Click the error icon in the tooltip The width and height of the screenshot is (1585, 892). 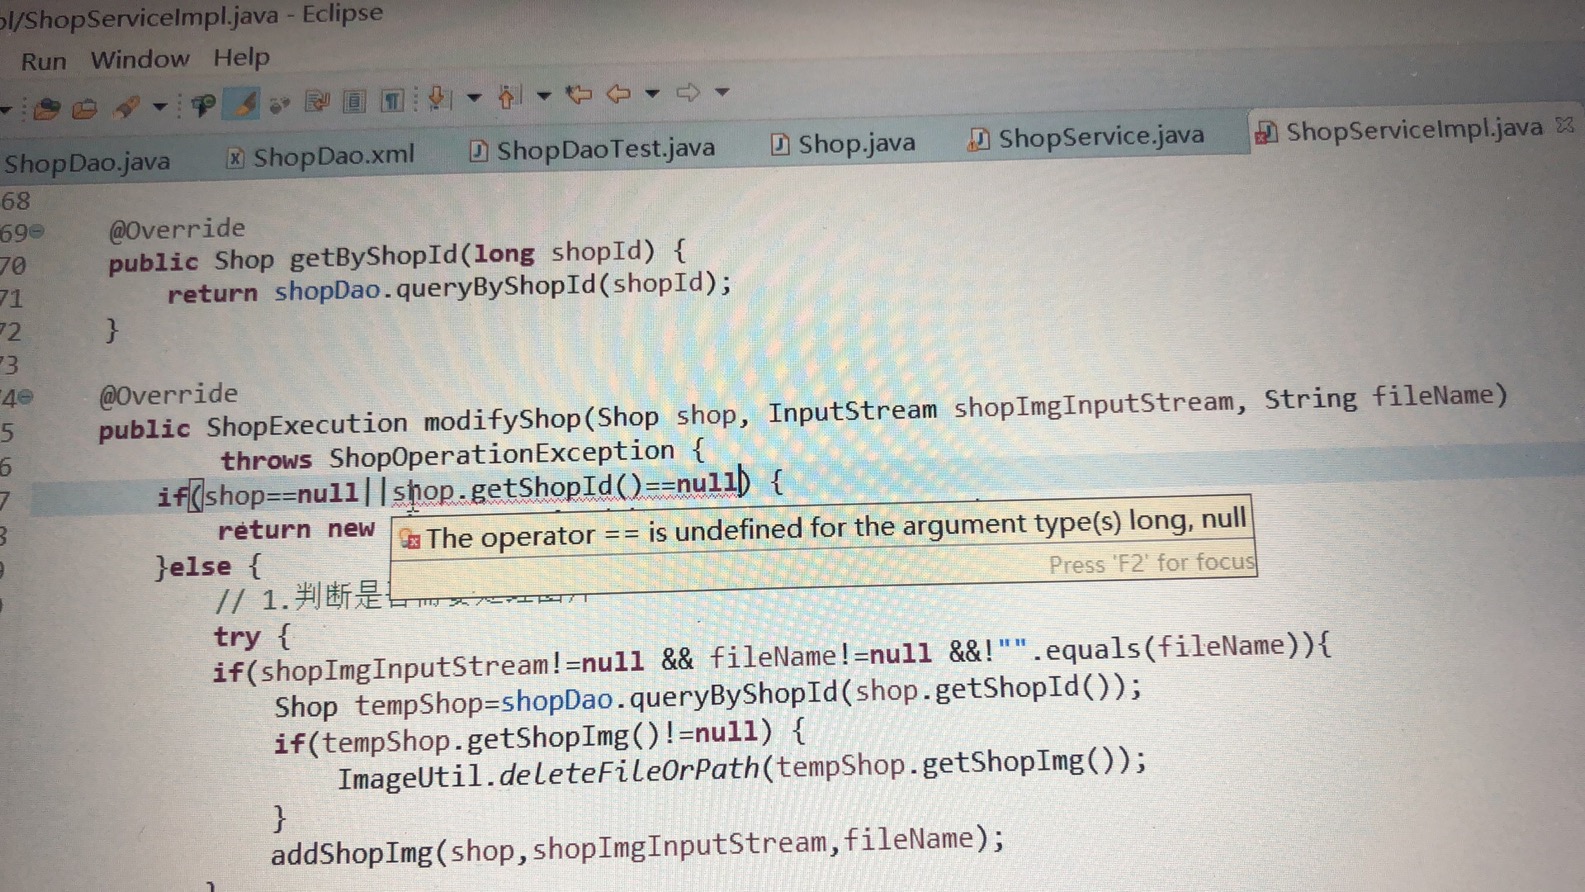pos(410,540)
